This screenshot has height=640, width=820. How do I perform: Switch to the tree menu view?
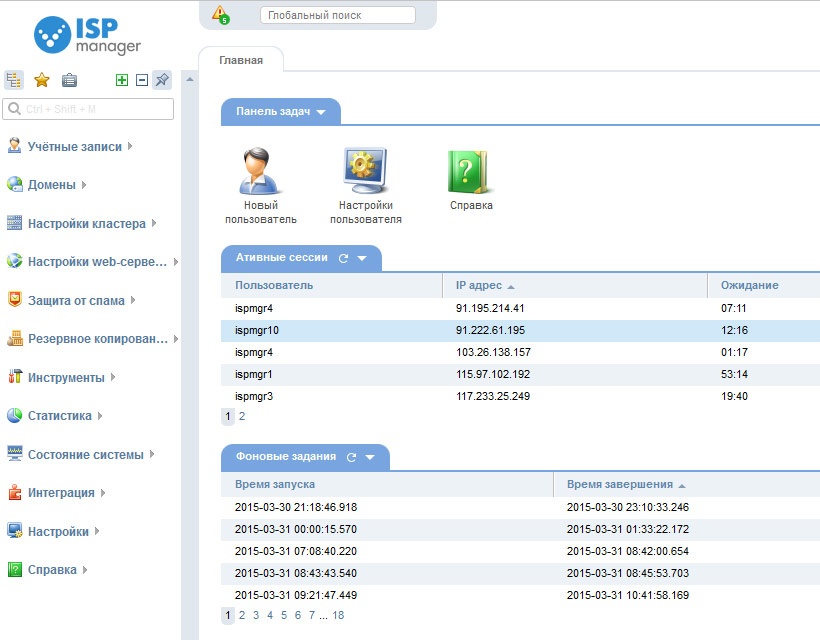coord(14,80)
